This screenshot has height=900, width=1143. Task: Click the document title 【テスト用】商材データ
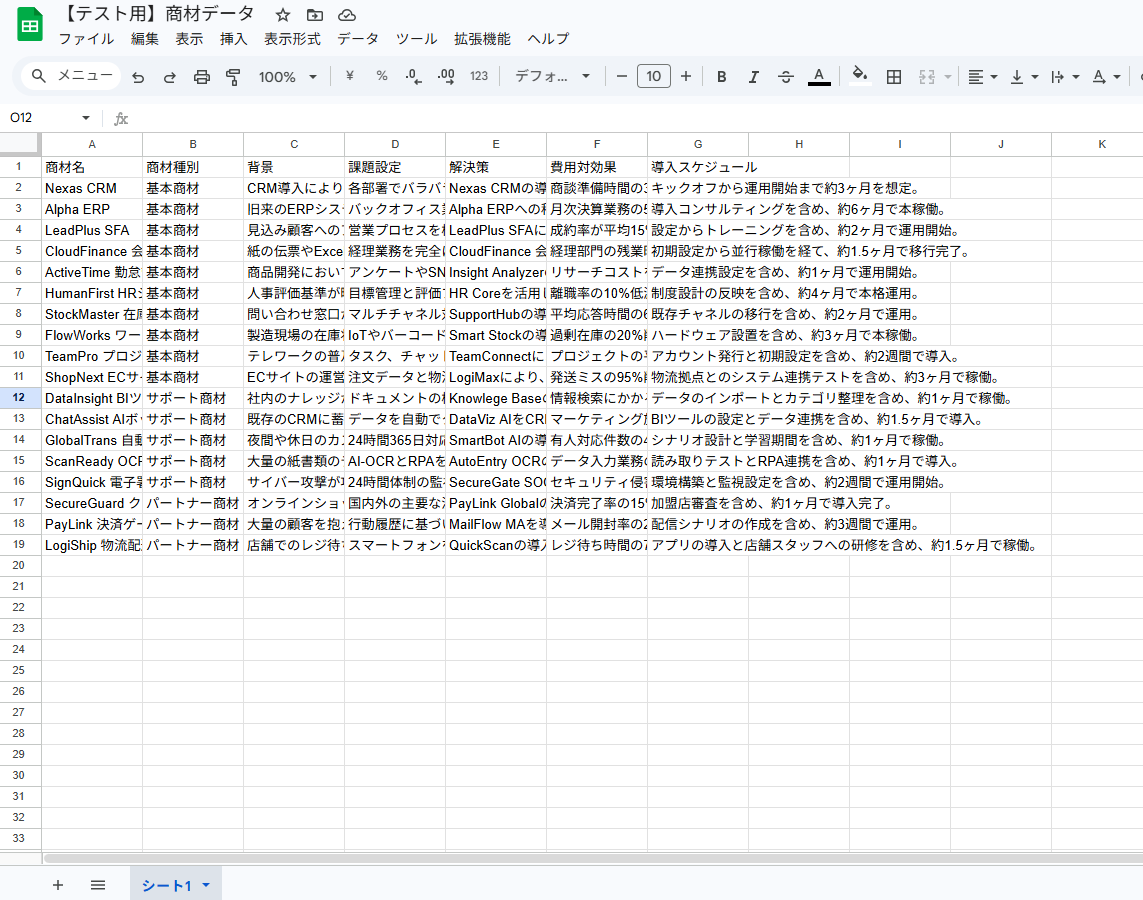click(159, 14)
